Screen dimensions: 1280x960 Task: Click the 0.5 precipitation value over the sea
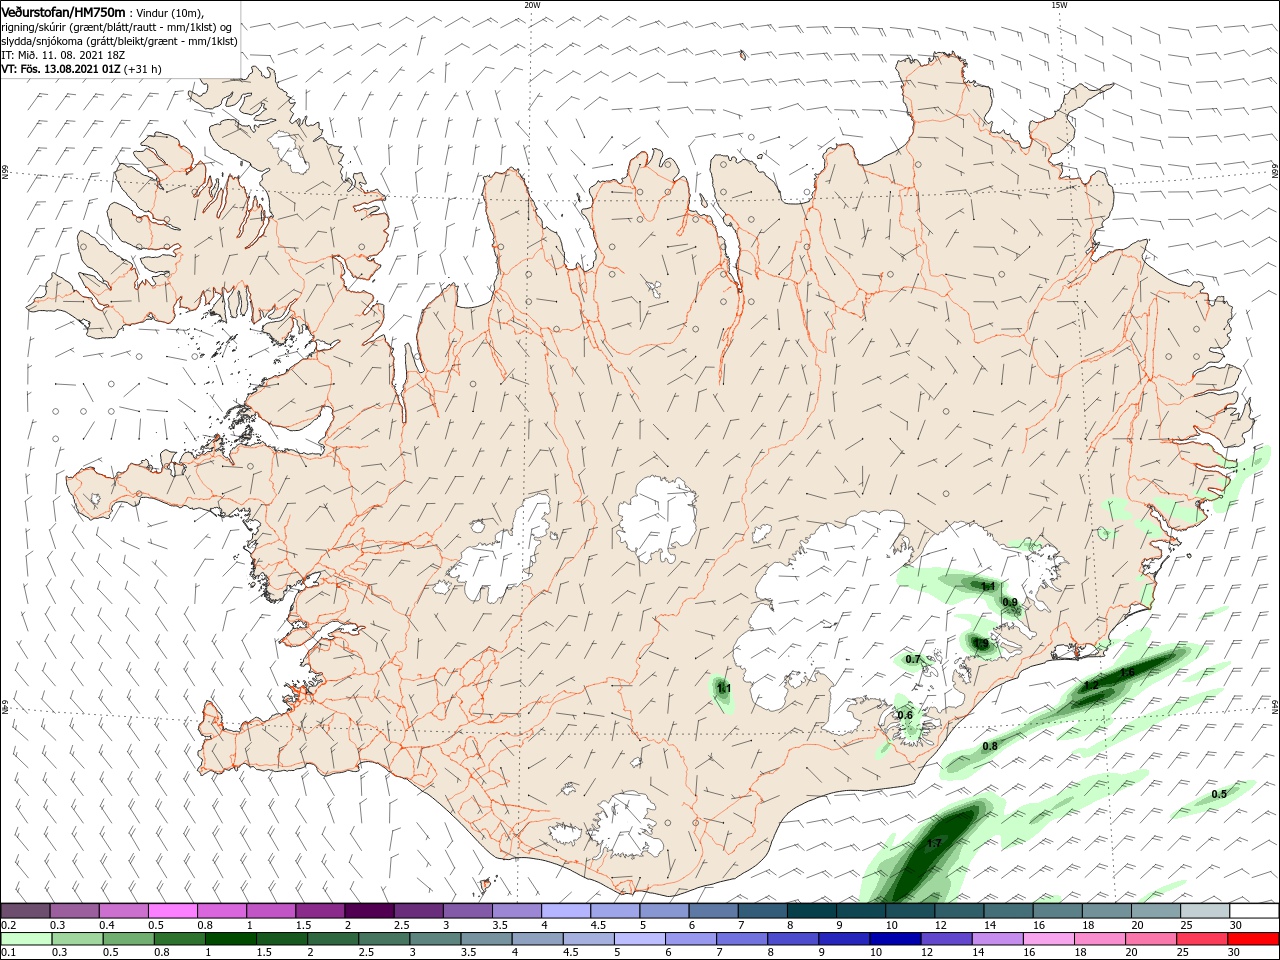(x=1219, y=795)
